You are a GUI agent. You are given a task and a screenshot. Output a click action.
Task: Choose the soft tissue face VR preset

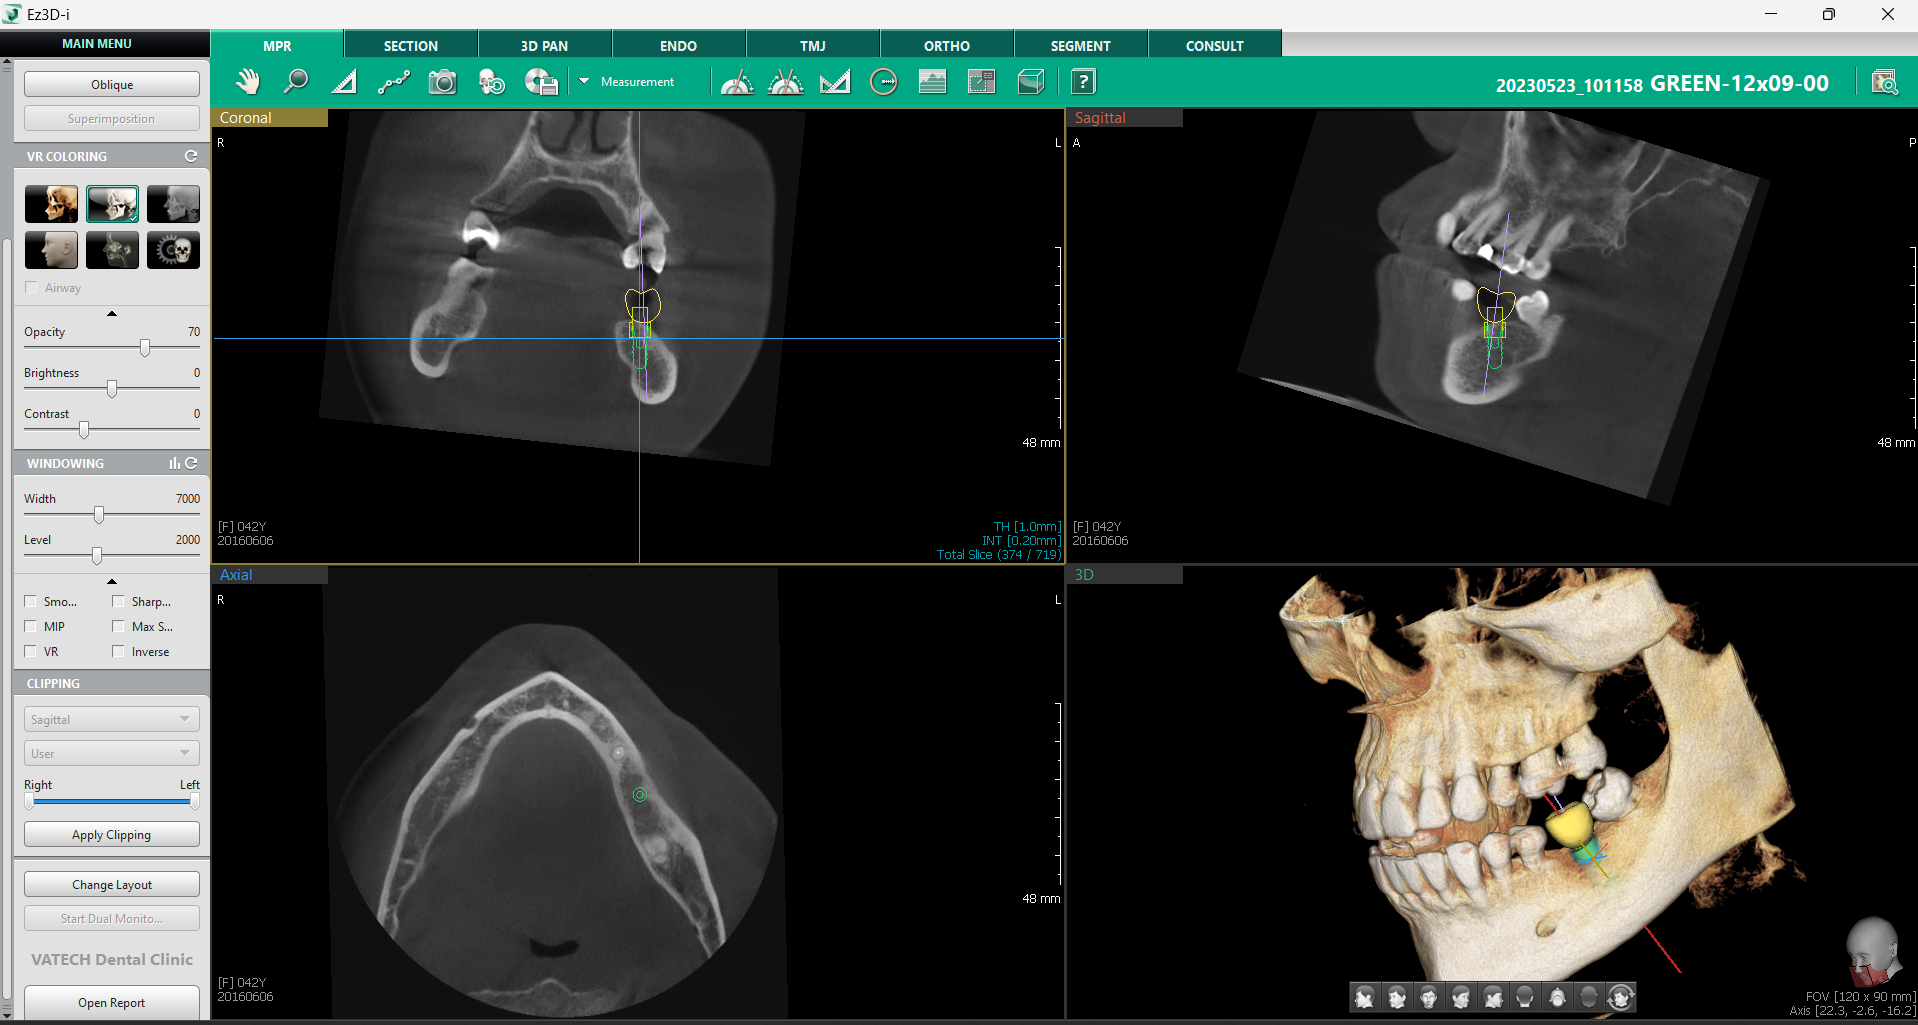click(x=51, y=250)
